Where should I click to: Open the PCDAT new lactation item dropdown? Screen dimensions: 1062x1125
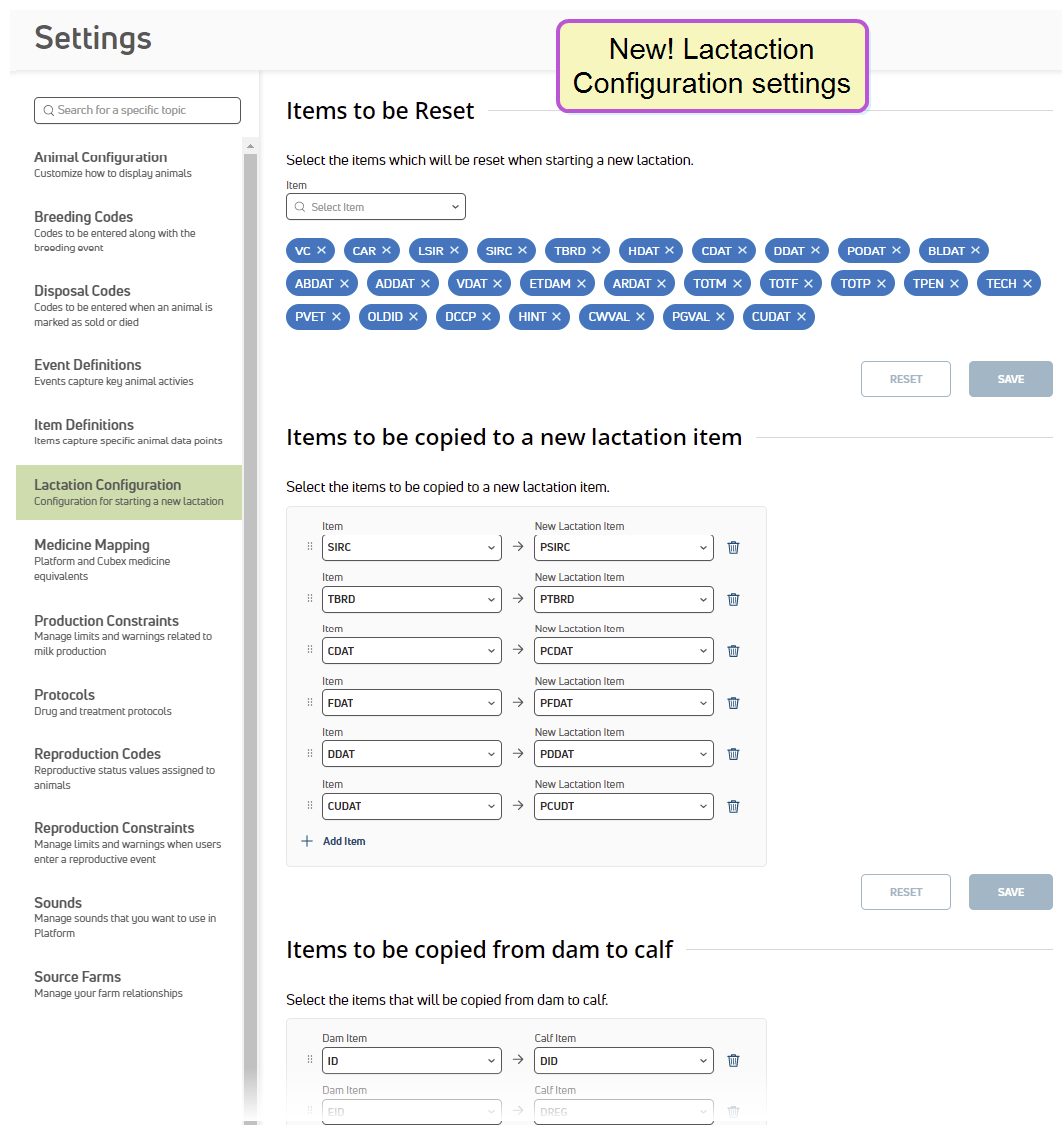point(624,651)
